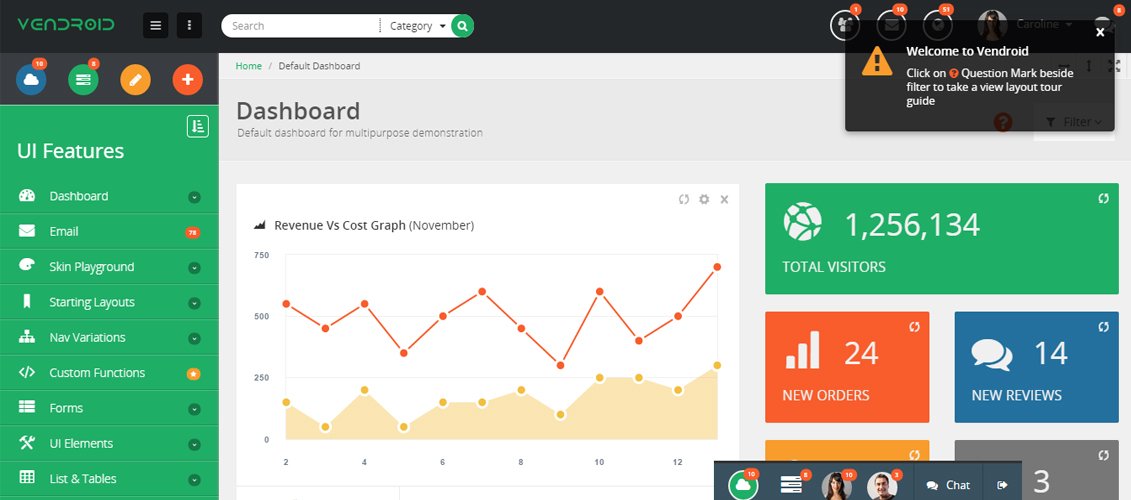Click the orange pencil edit icon
1131x500 pixels.
pos(135,79)
